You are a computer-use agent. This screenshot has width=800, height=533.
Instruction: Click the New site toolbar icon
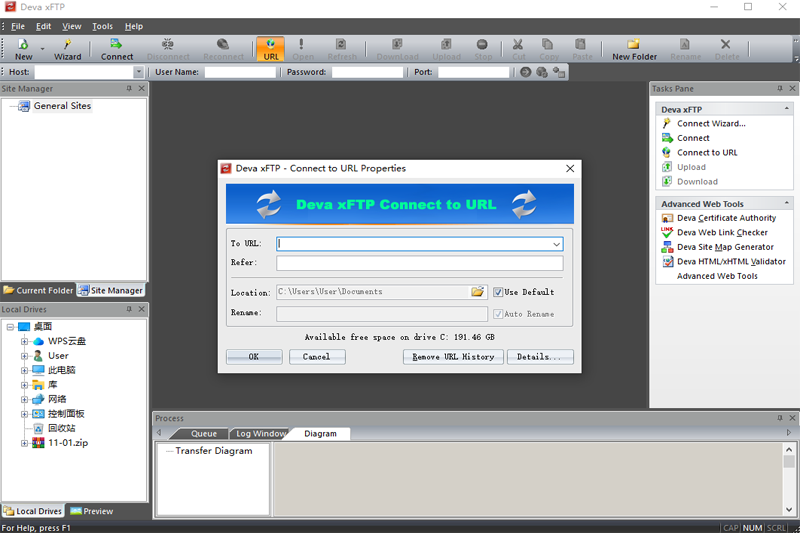(23, 49)
